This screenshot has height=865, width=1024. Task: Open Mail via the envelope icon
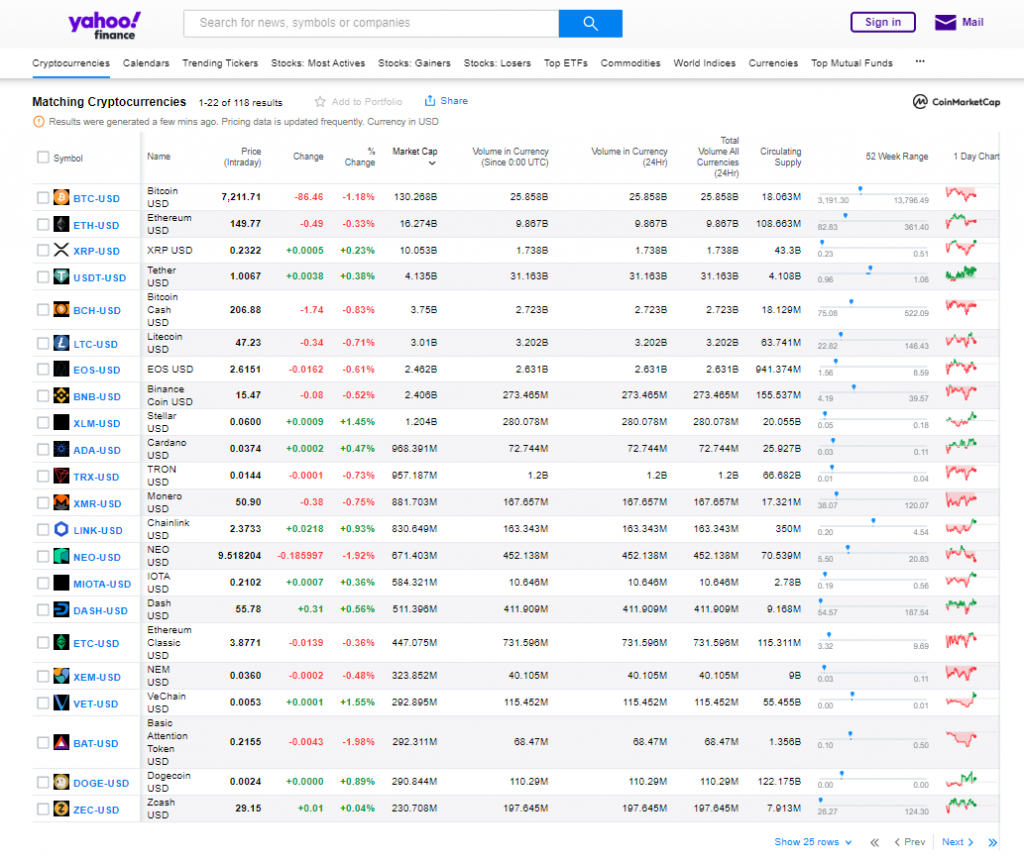coord(945,23)
